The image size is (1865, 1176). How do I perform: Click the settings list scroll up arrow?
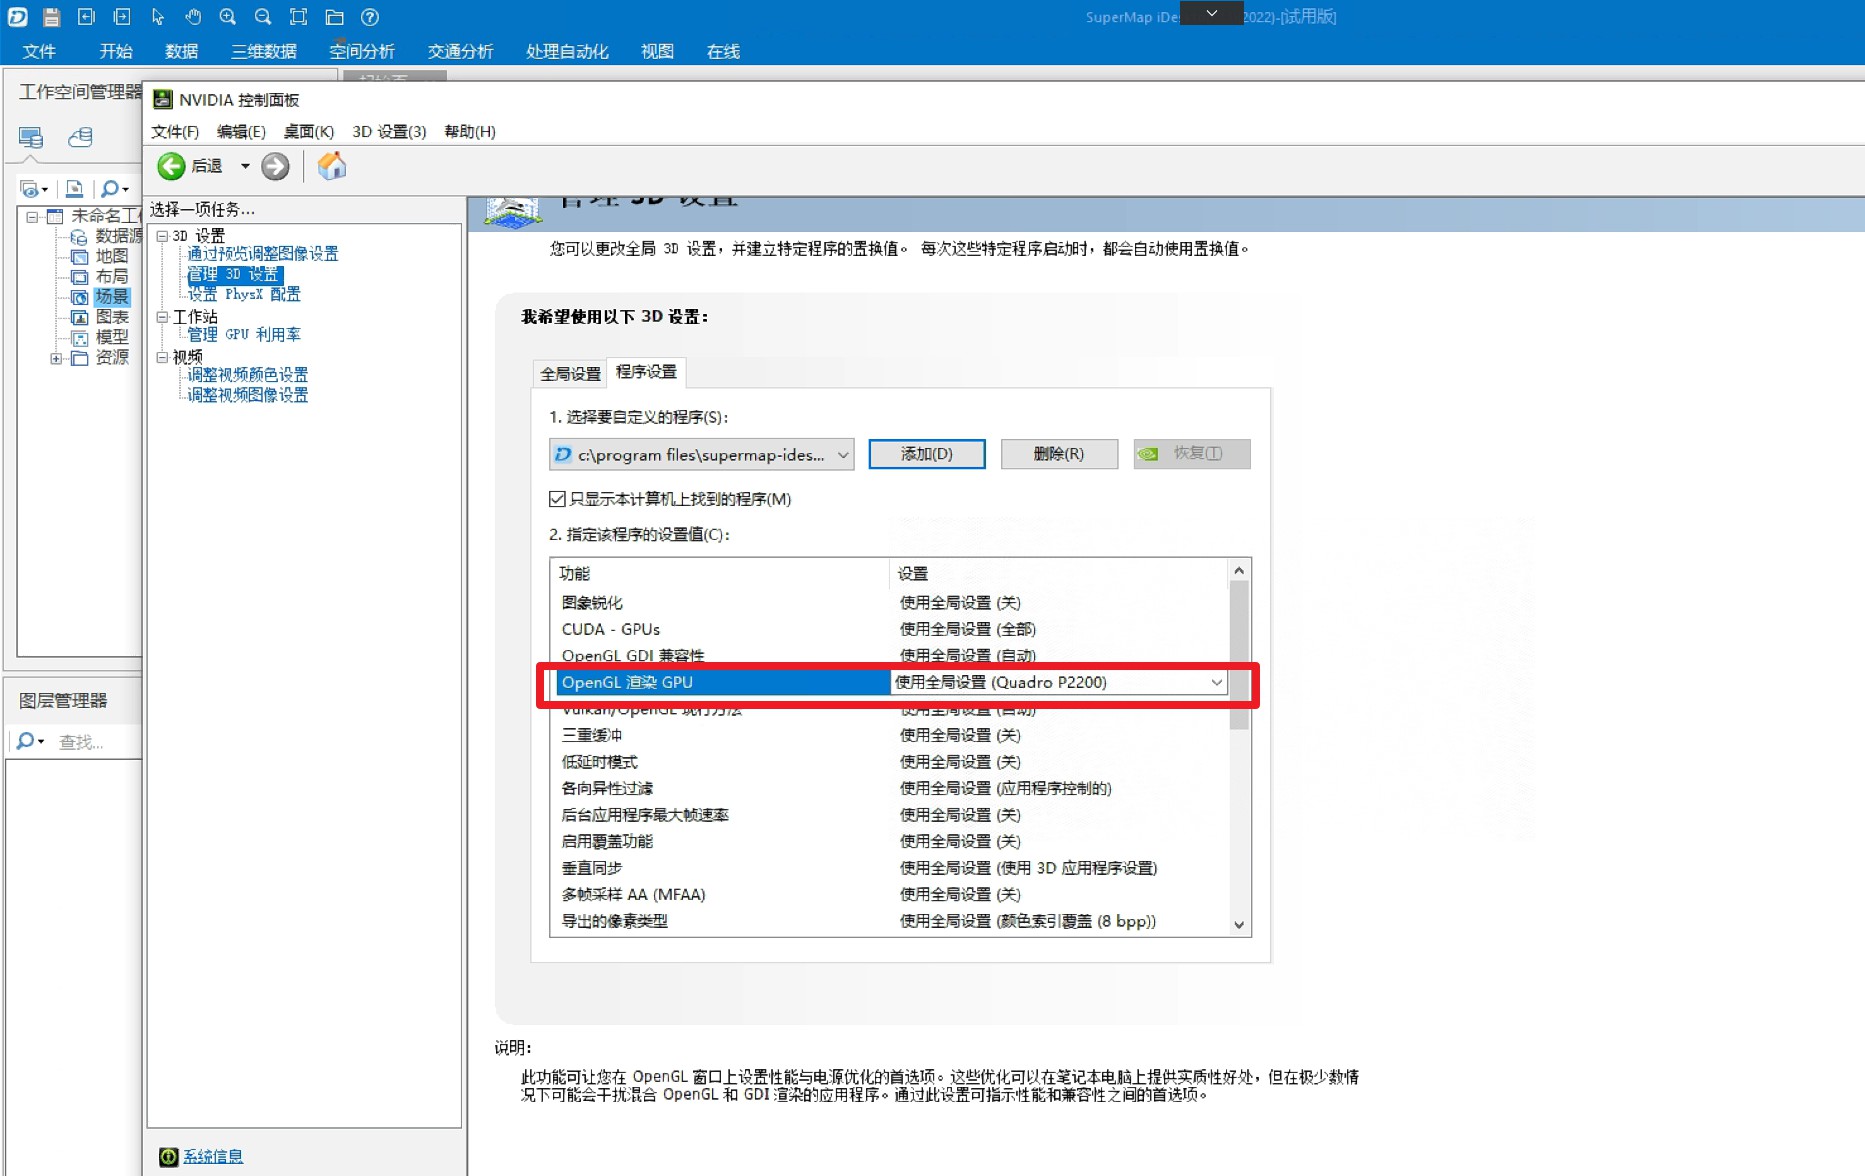(x=1238, y=570)
